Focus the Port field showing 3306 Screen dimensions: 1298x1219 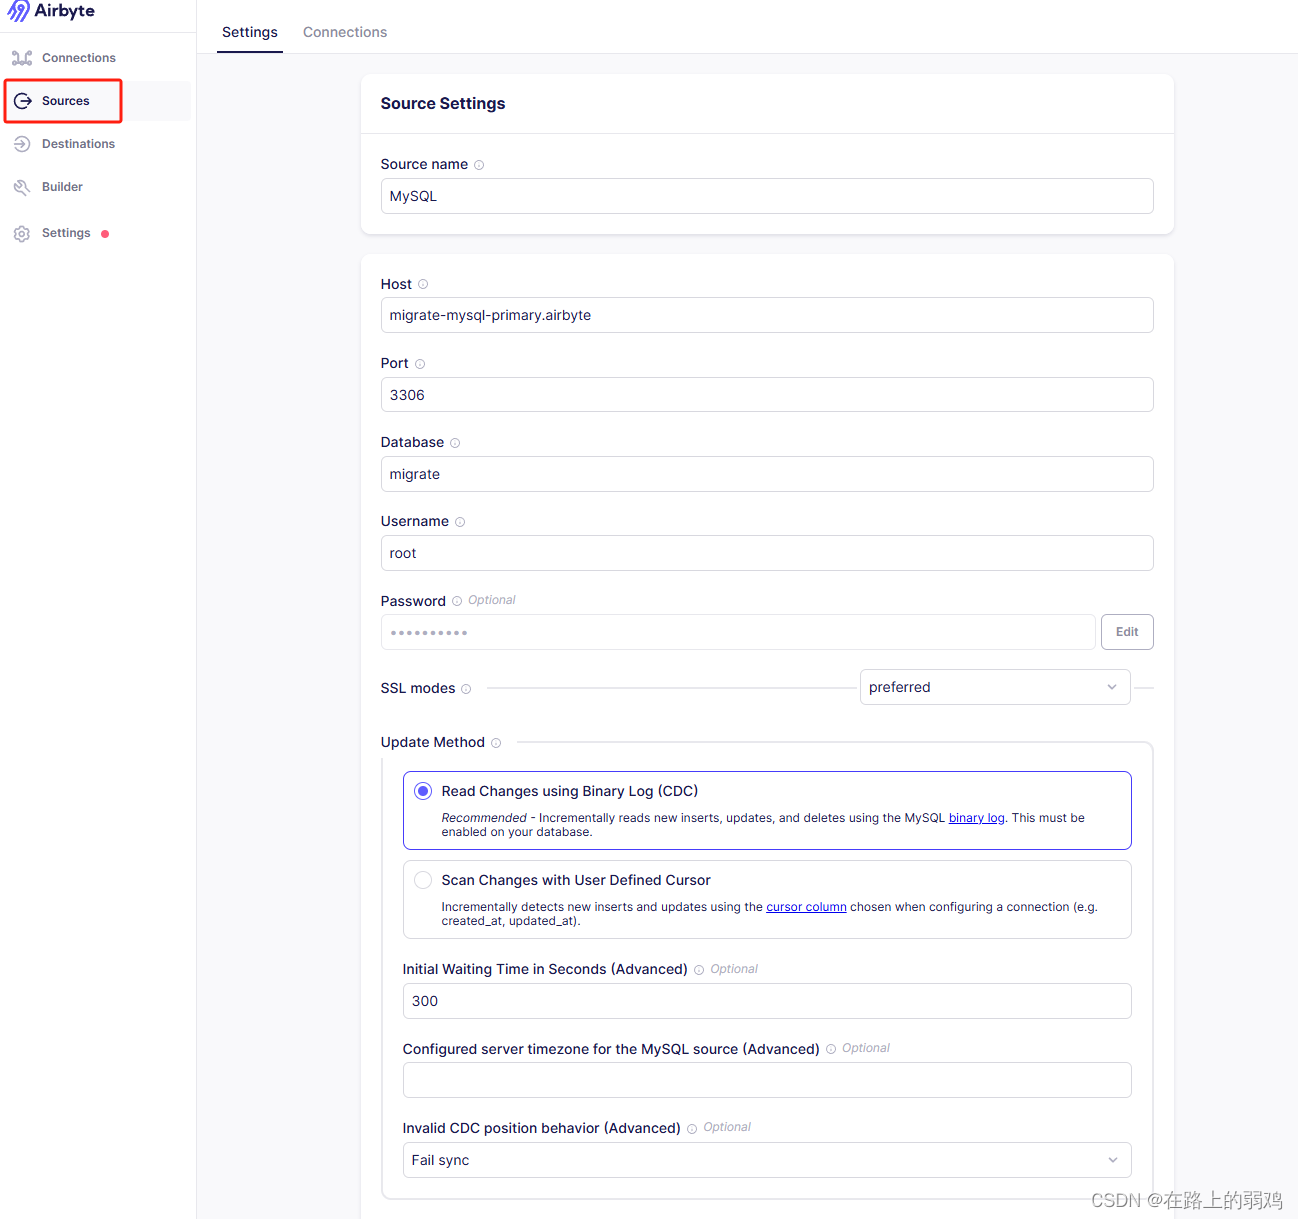767,395
